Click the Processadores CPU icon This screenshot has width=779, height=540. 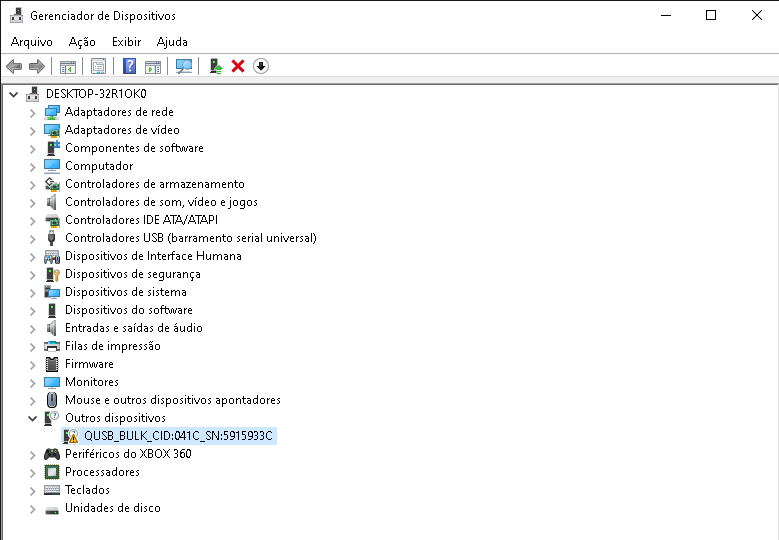[52, 472]
